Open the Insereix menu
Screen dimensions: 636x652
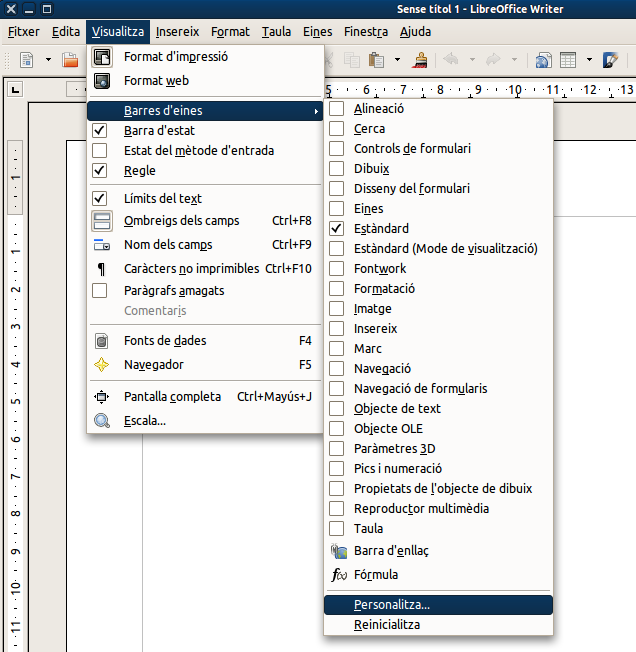click(x=177, y=32)
